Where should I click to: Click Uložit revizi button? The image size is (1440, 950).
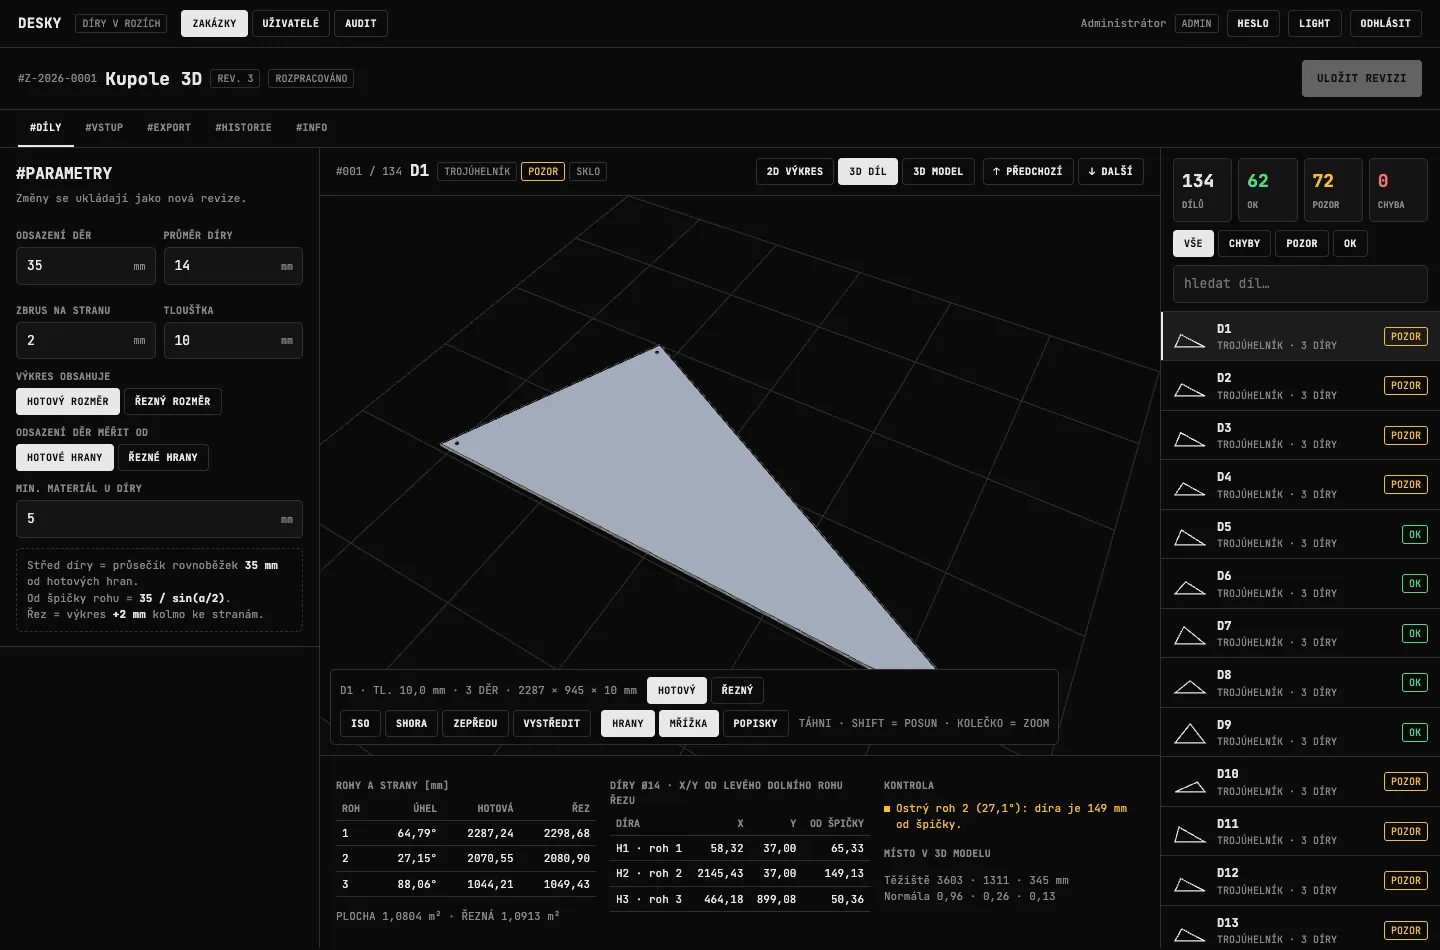coord(1362,78)
